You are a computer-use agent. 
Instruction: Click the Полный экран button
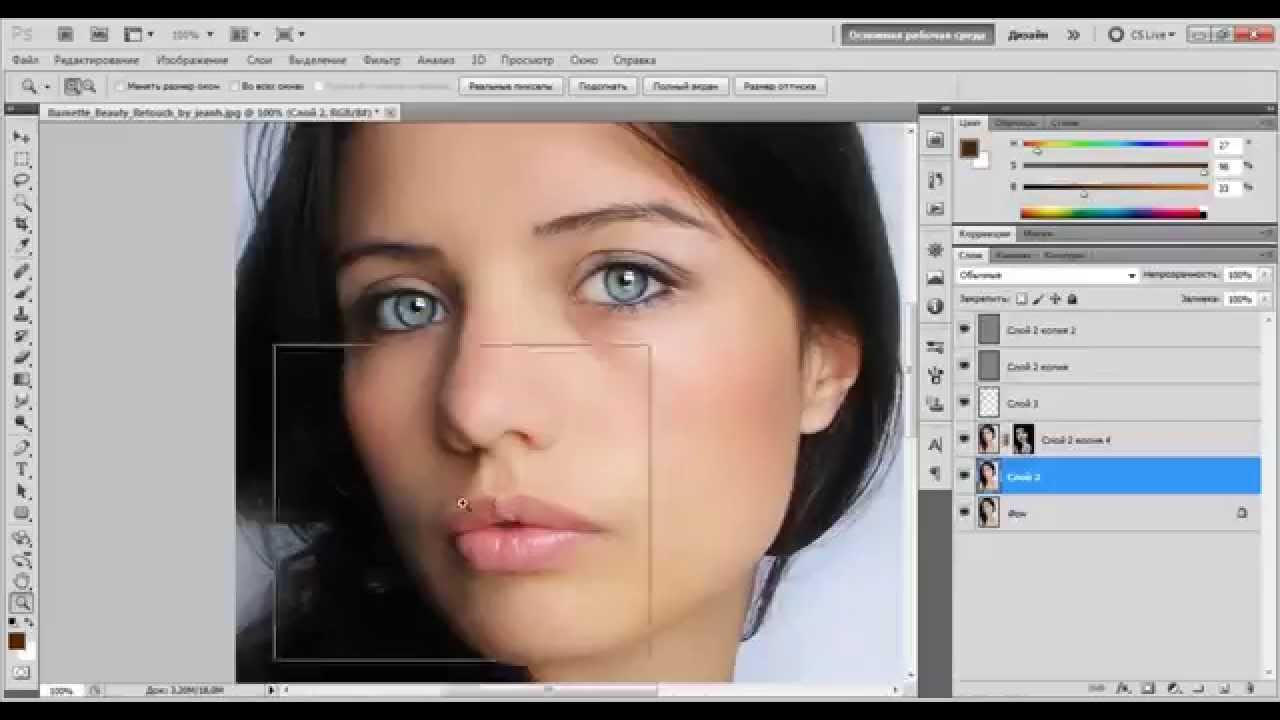(x=685, y=86)
